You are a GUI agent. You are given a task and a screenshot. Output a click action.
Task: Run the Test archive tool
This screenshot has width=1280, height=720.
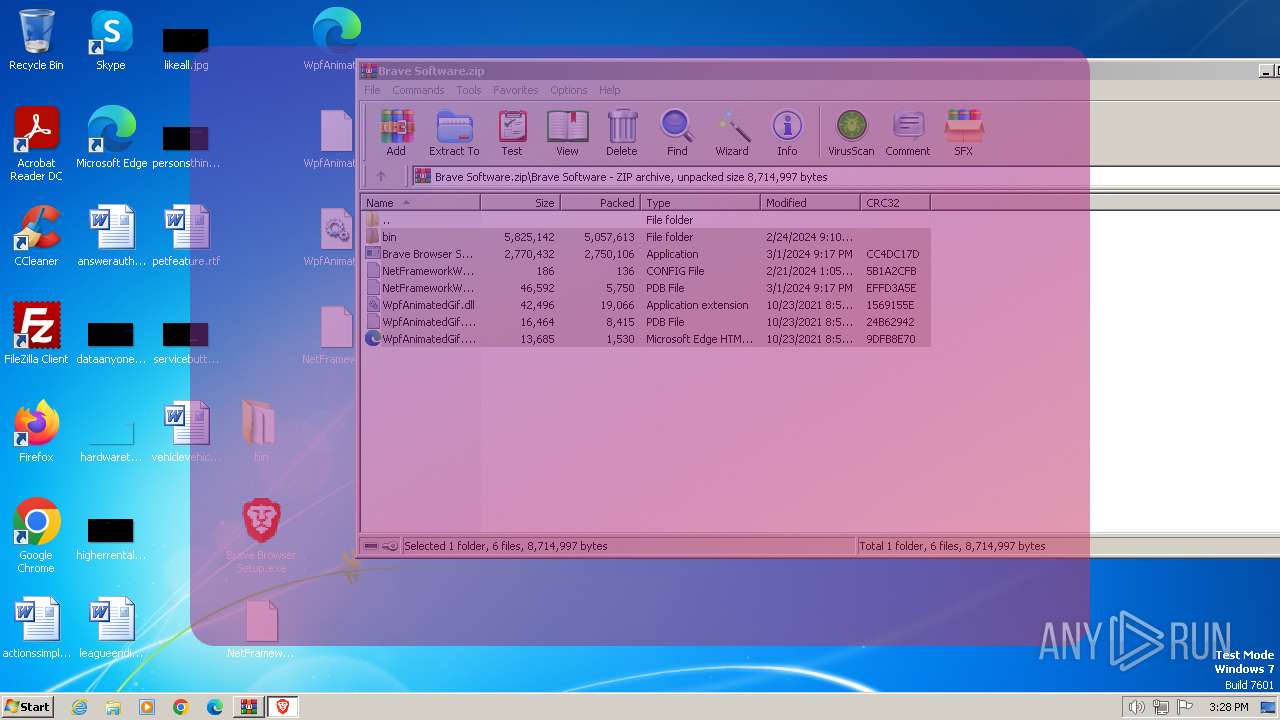coord(512,133)
